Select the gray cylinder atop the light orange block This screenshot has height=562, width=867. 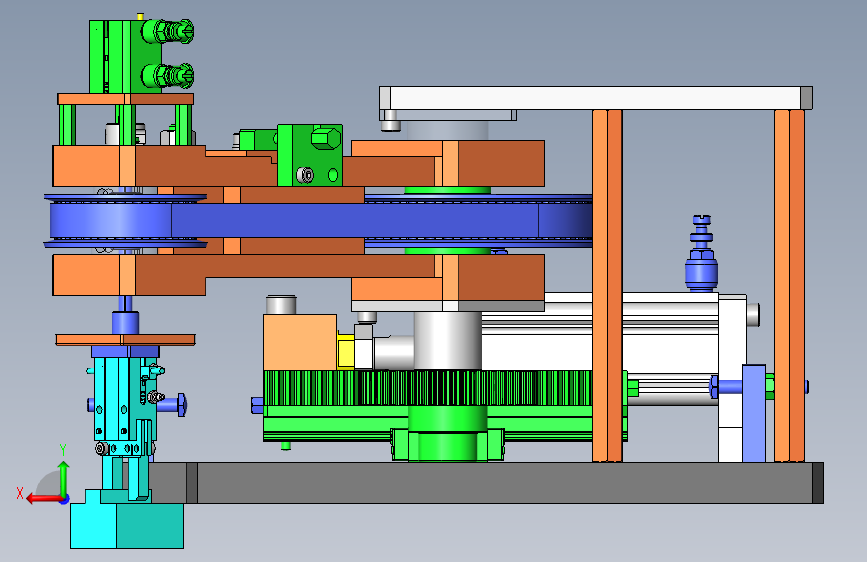[281, 305]
